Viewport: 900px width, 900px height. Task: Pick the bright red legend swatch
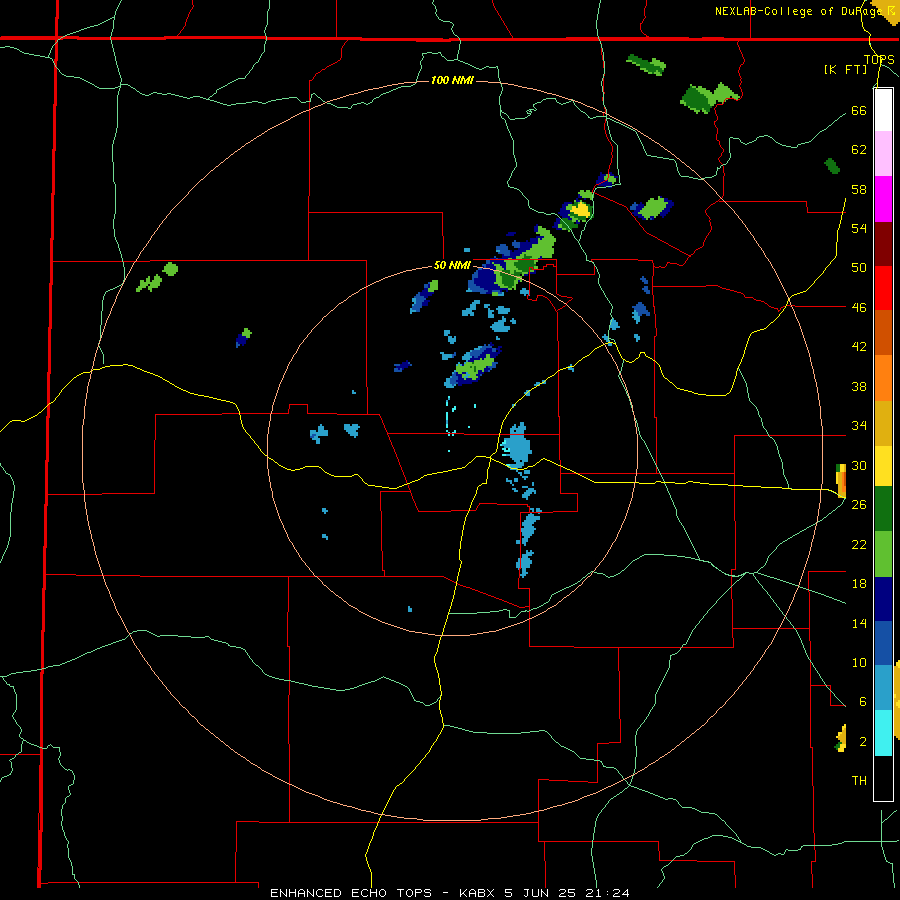click(883, 288)
